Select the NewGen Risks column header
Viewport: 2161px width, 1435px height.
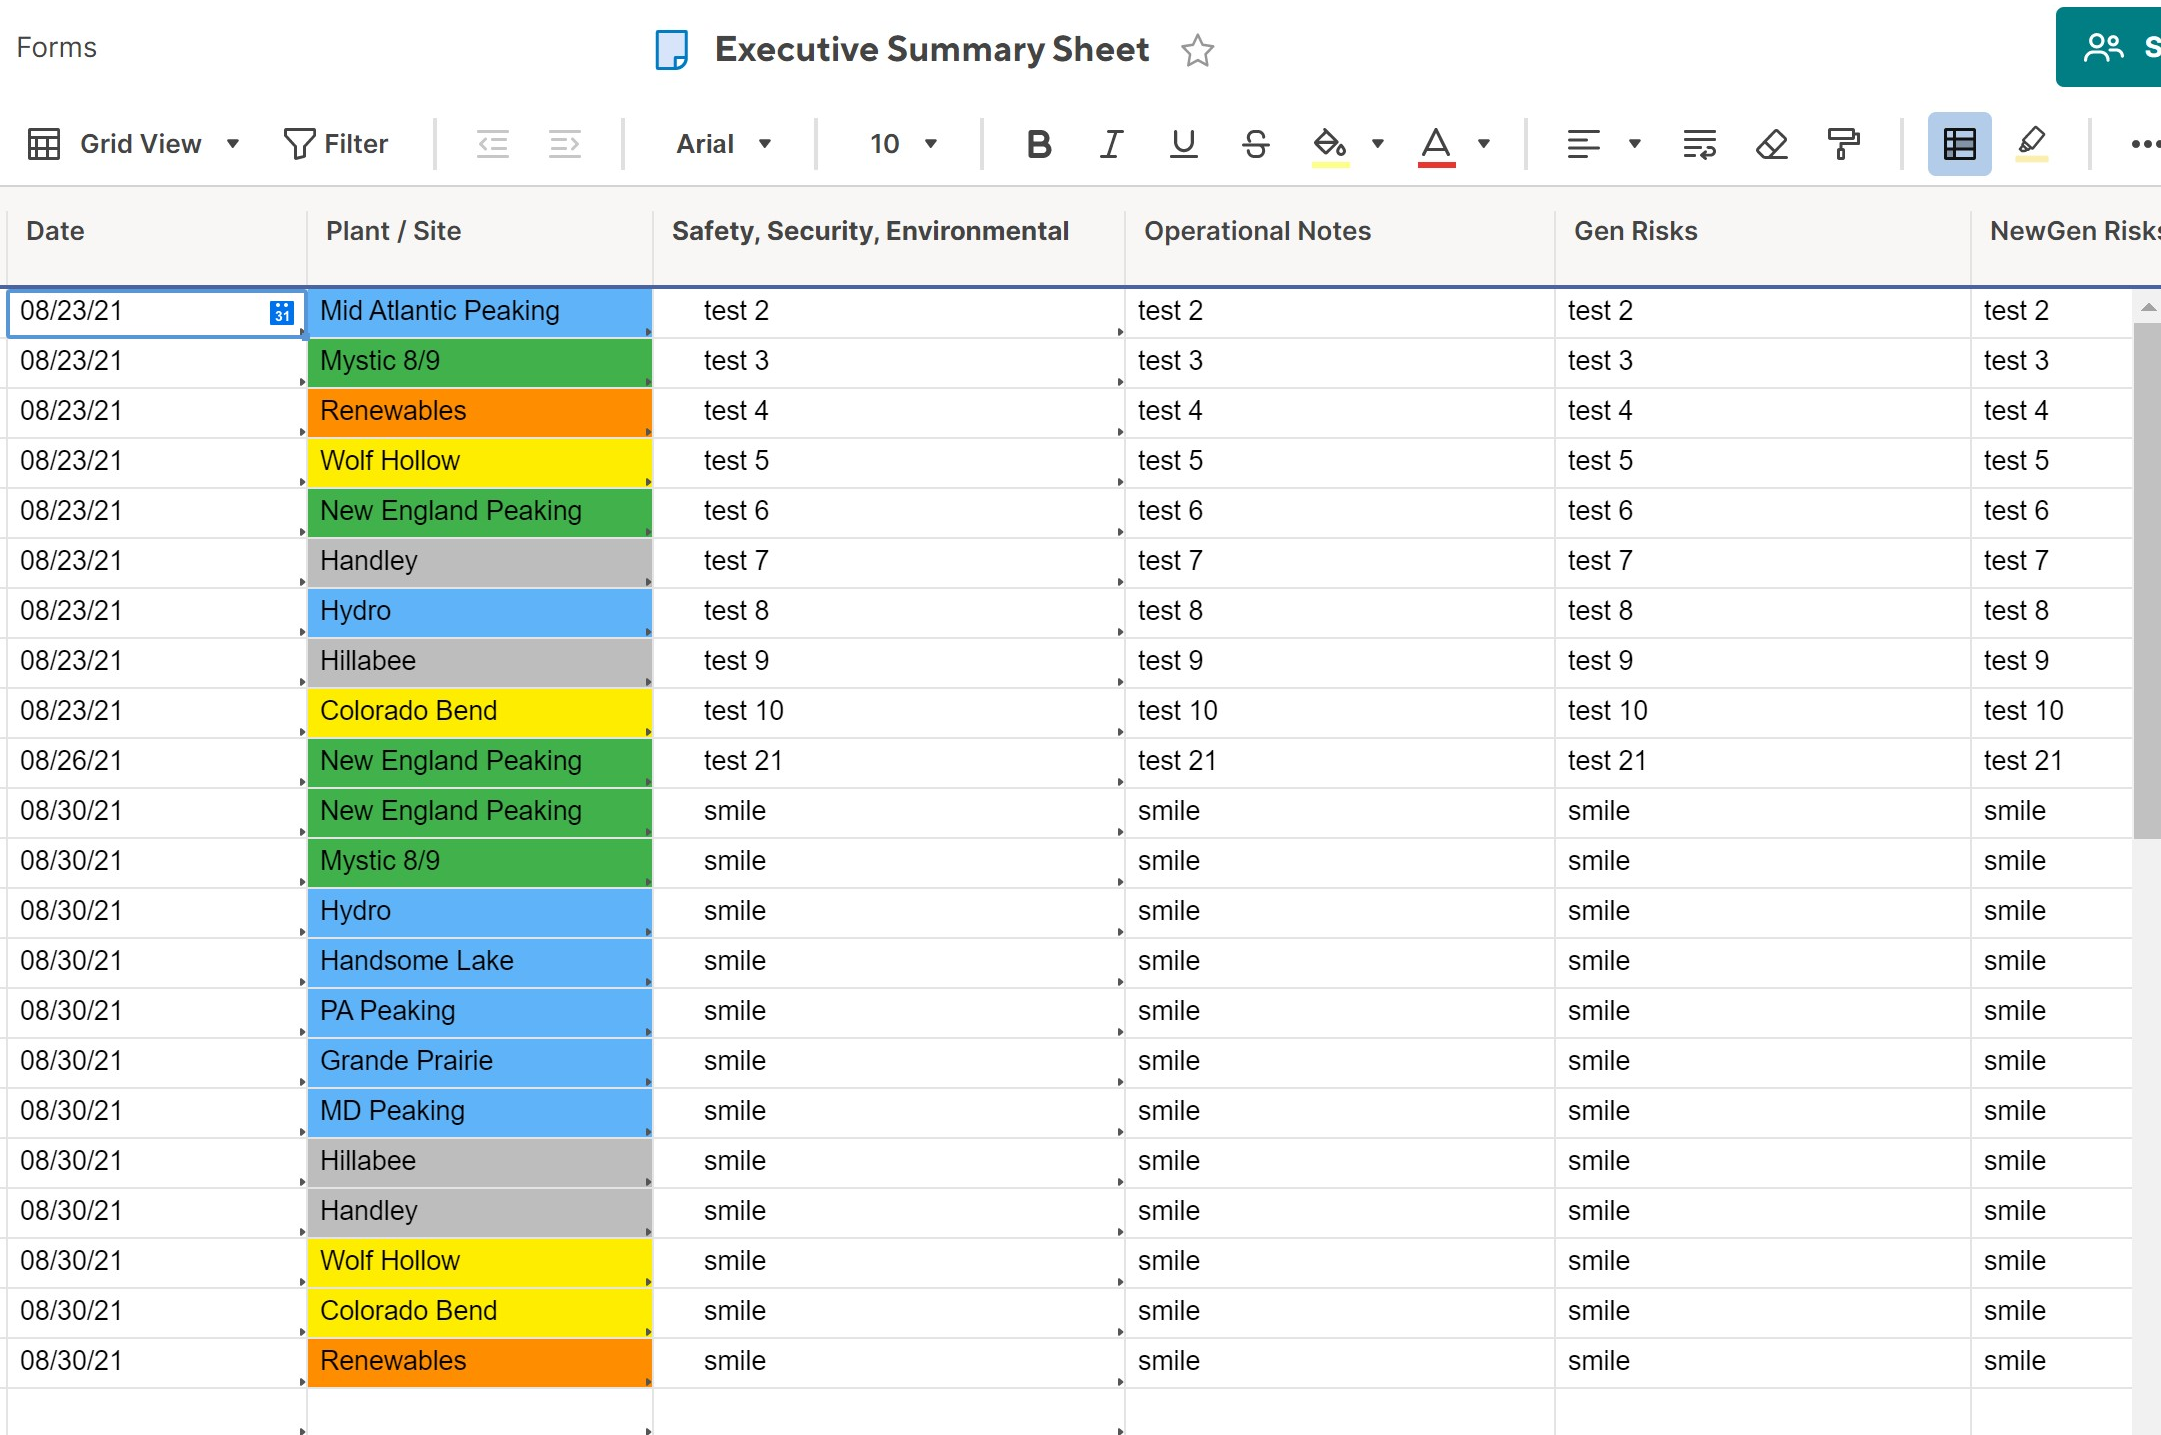(x=2066, y=232)
